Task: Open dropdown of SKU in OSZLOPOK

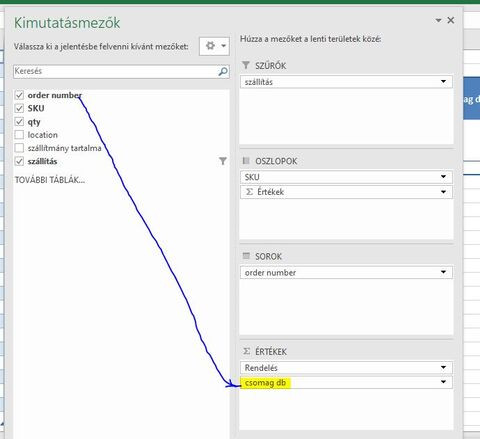Action: point(443,177)
